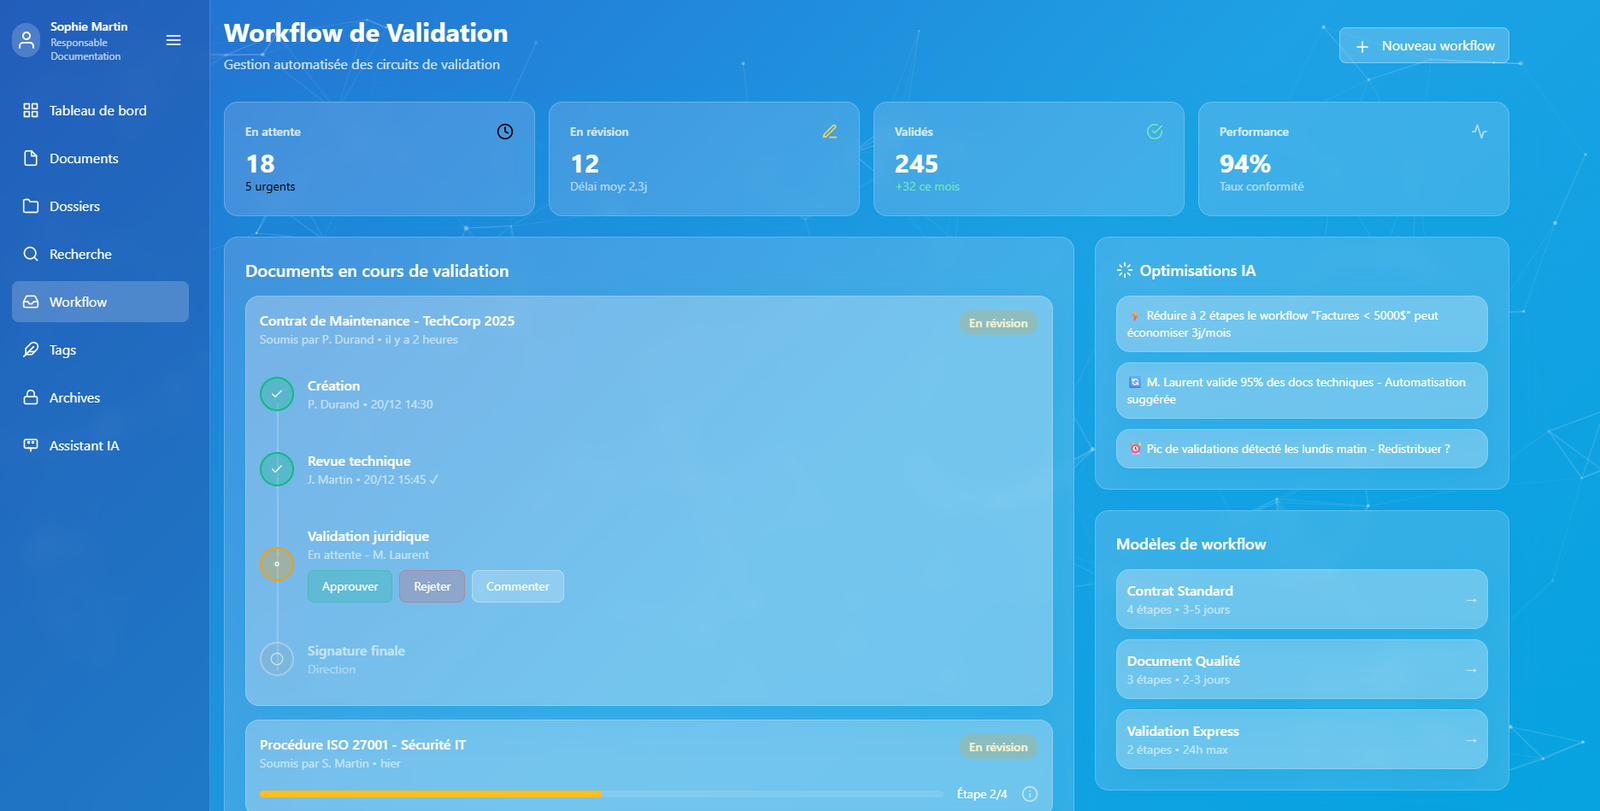The image size is (1600, 811).
Task: Click Sophie Martin's profile avatar
Action: [x=27, y=40]
